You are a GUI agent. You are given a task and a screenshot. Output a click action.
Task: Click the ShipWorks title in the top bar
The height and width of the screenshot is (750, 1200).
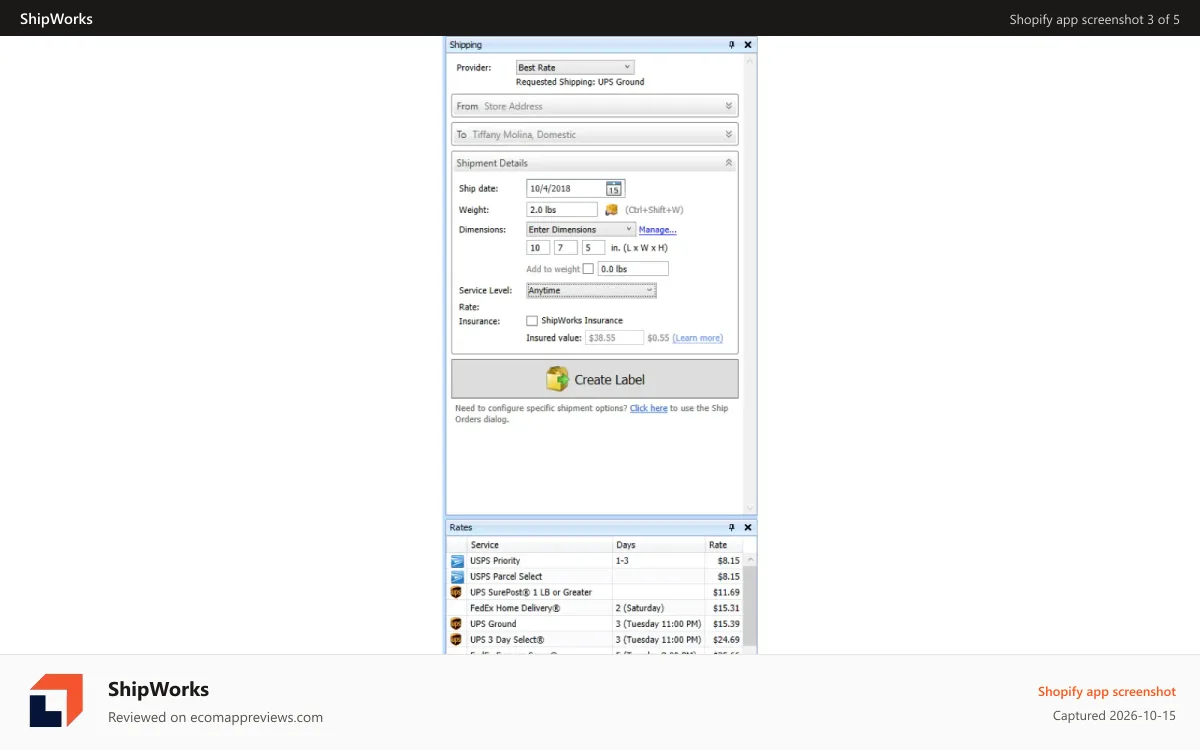point(56,19)
